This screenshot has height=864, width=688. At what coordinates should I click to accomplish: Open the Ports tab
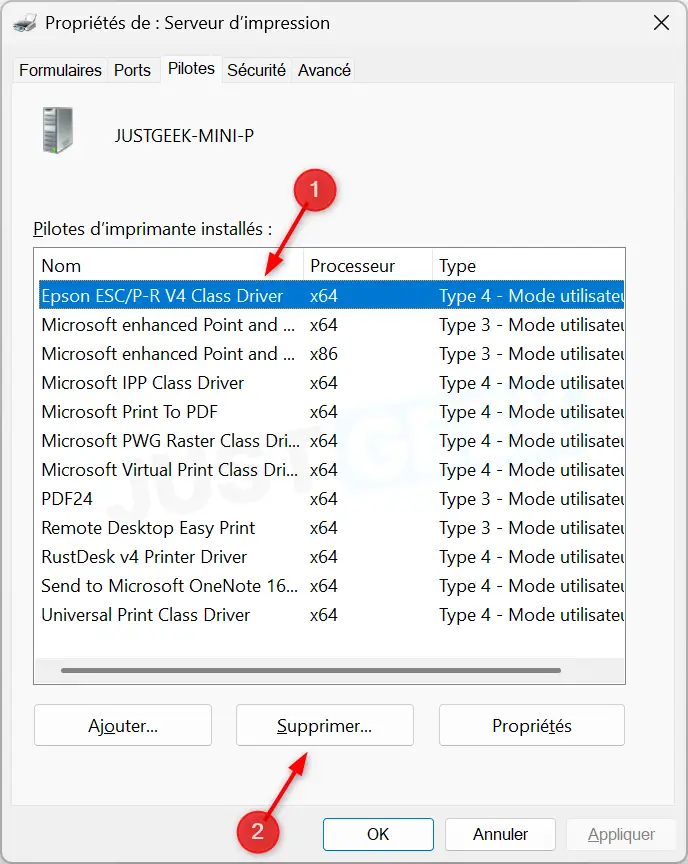click(132, 70)
